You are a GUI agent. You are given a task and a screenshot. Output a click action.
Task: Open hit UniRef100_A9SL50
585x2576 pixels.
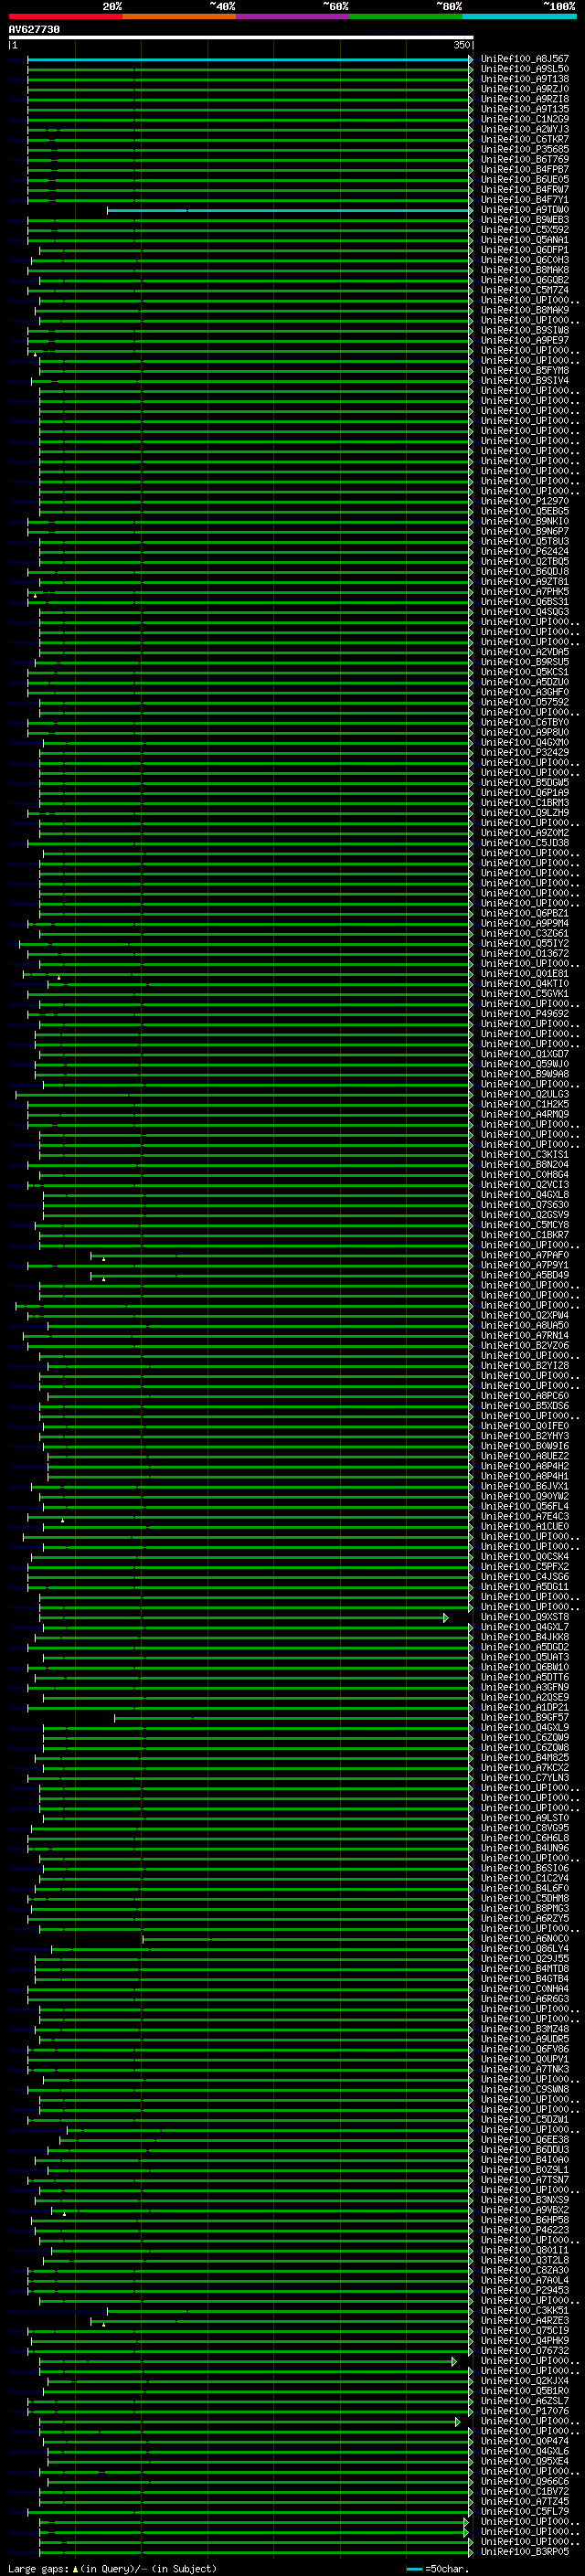pyautogui.click(x=525, y=69)
